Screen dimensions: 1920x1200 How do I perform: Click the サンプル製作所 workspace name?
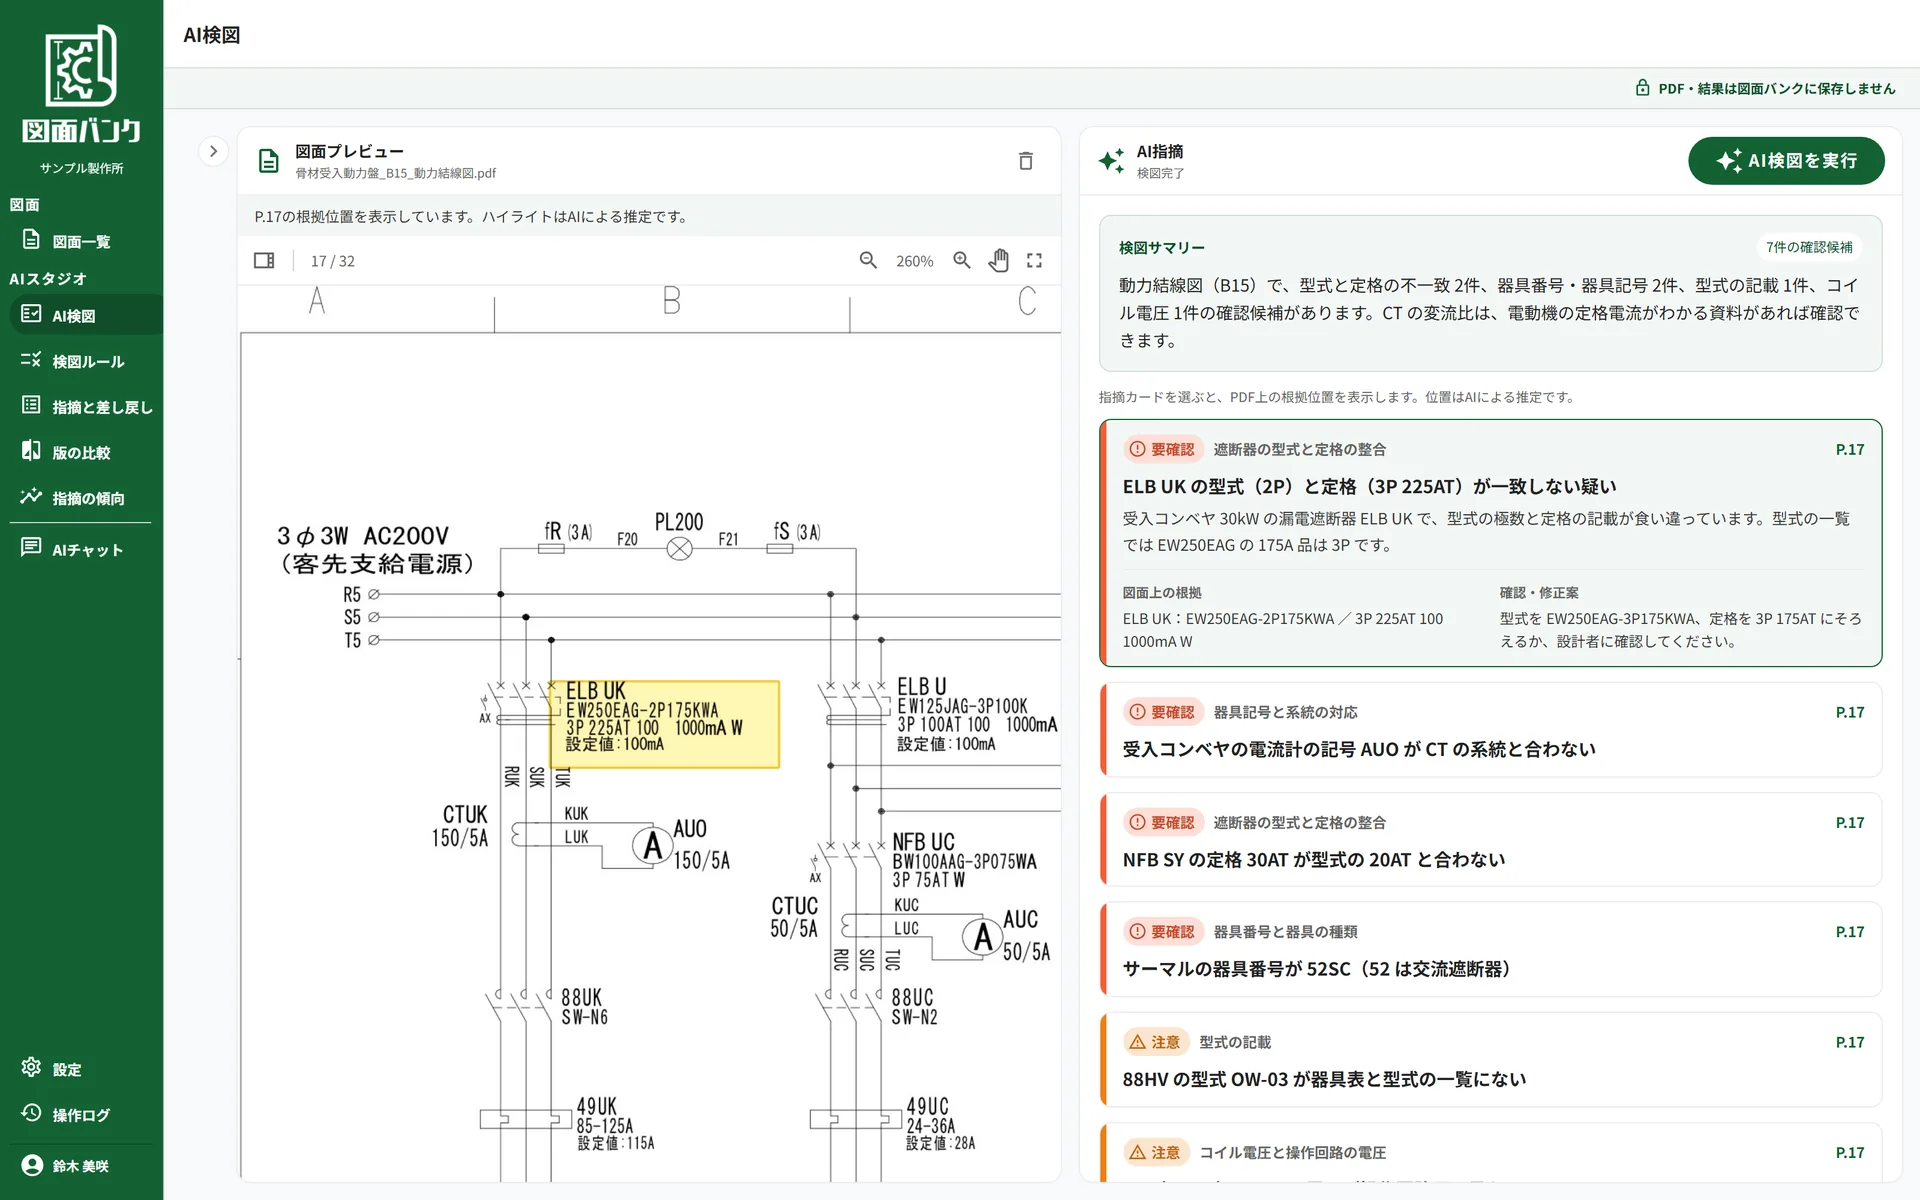coord(81,168)
